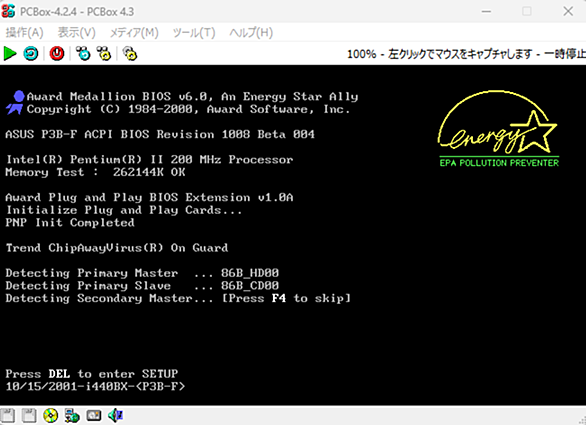Resume emulation with the green play button
This screenshot has width=586, height=425.
click(x=10, y=53)
